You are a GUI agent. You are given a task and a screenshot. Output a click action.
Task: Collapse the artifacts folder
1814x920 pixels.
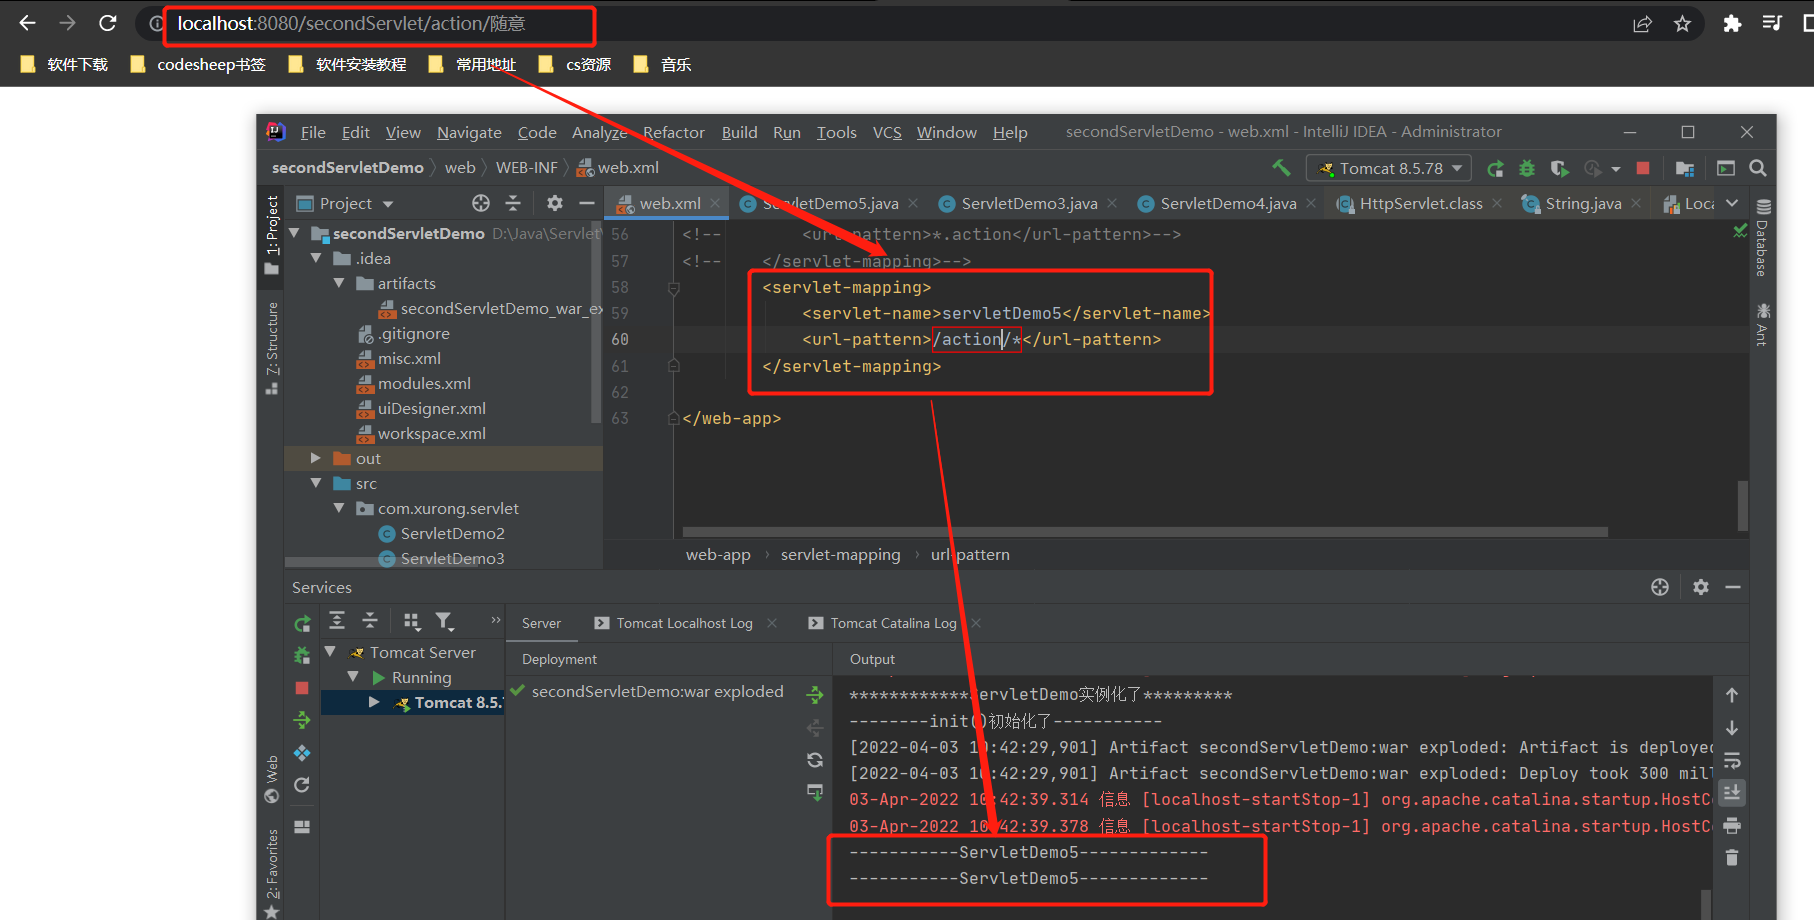click(339, 283)
